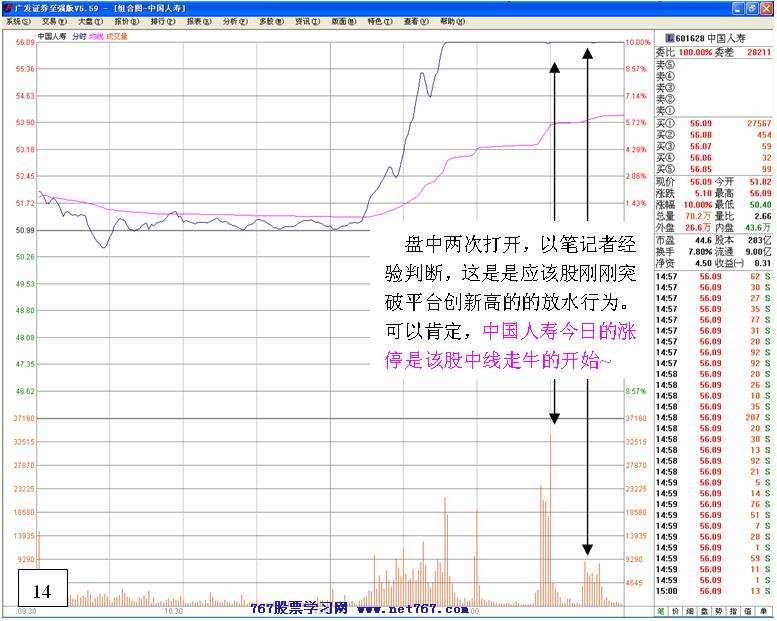The image size is (777, 621).
Task: Click the 买② bid price 56.08
Action: (x=701, y=135)
